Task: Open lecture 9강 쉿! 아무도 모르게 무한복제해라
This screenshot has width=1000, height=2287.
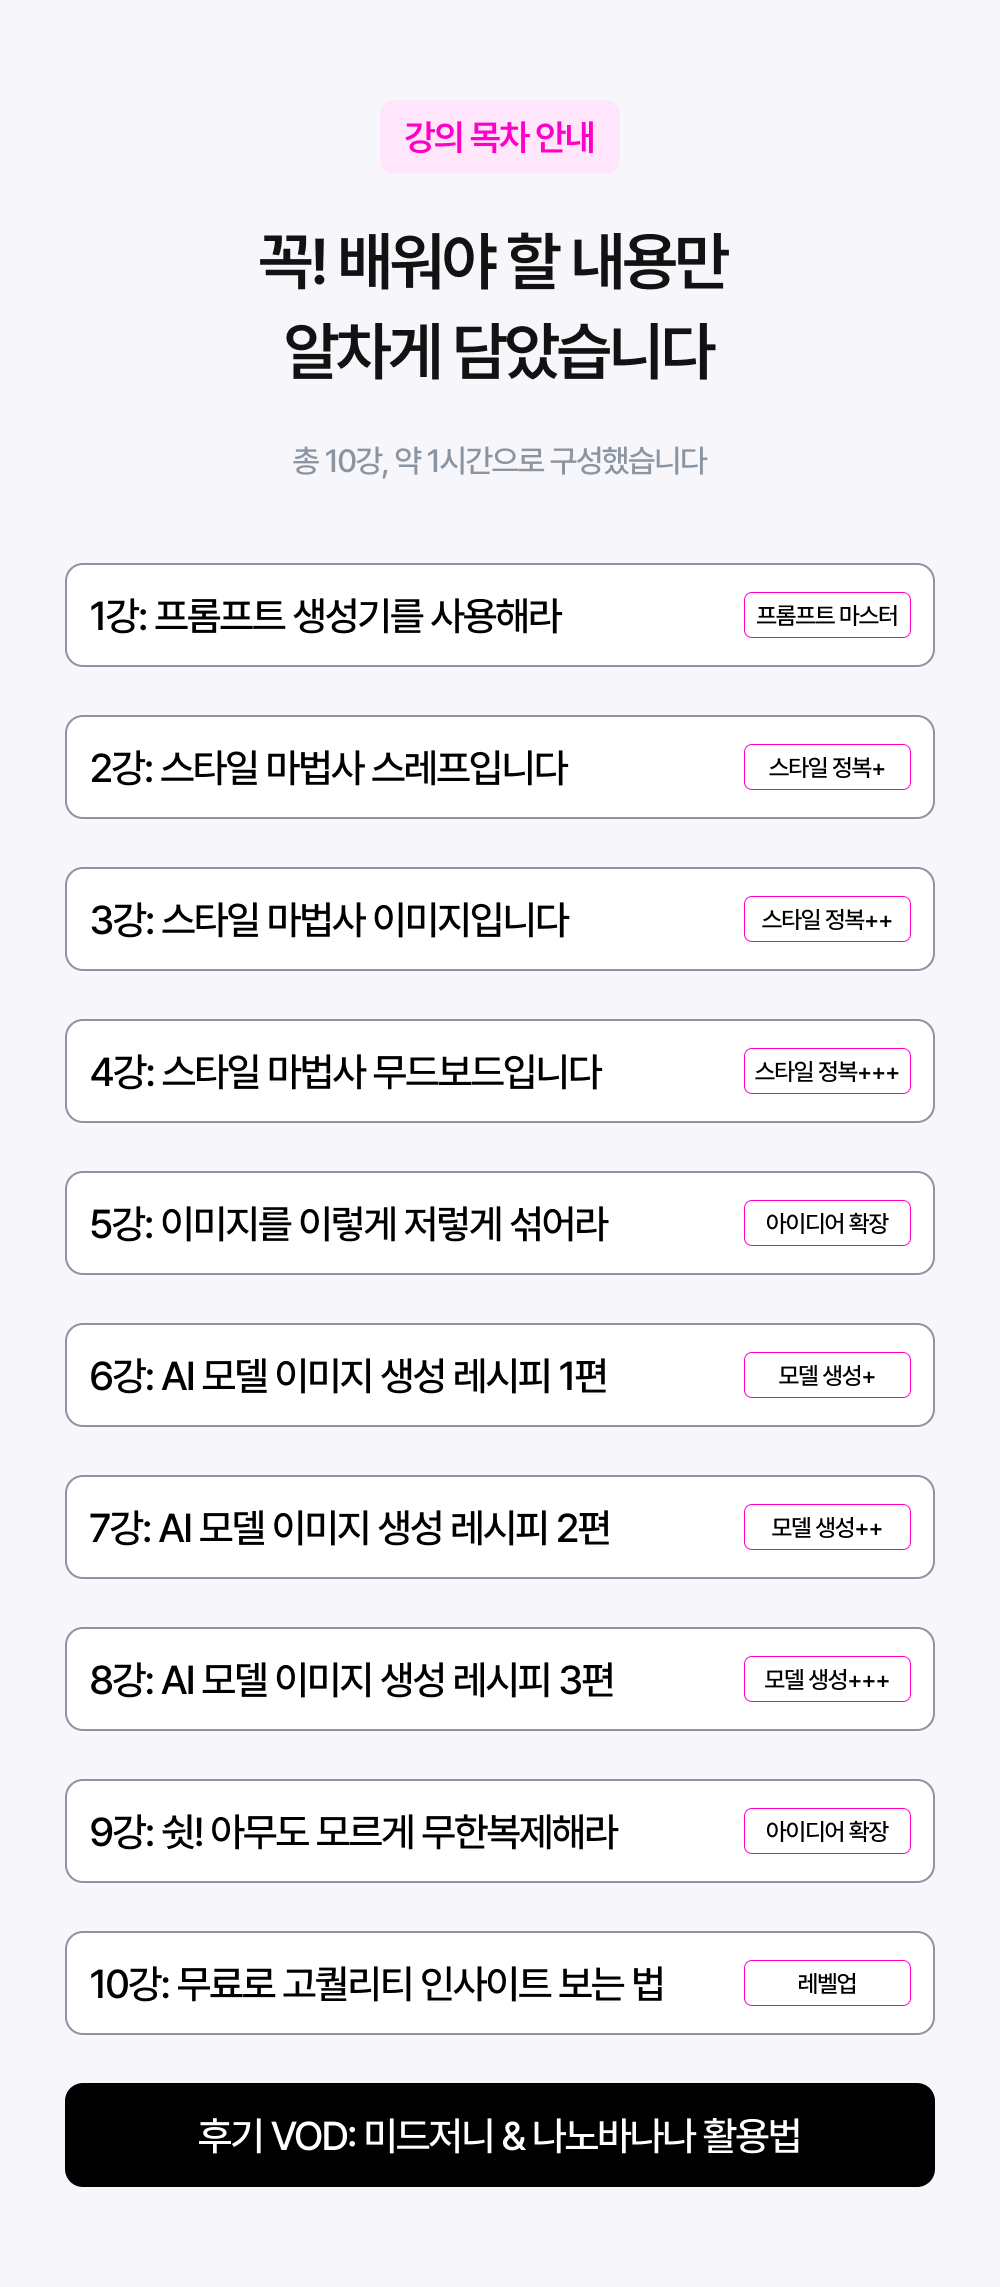Action: tap(354, 1832)
